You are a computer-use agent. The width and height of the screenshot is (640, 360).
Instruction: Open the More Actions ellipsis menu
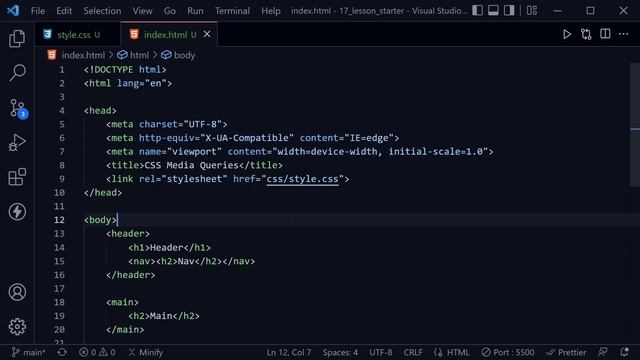pos(623,34)
